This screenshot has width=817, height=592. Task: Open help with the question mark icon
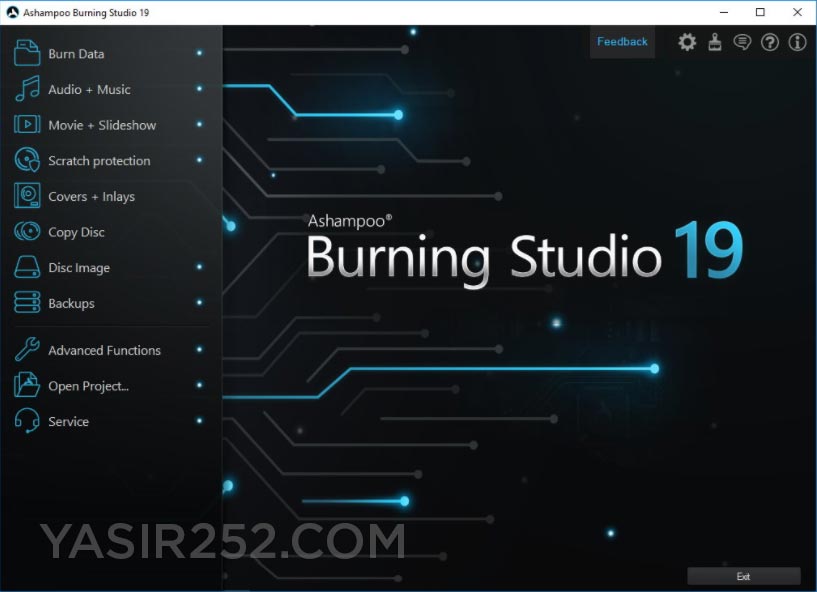click(770, 42)
